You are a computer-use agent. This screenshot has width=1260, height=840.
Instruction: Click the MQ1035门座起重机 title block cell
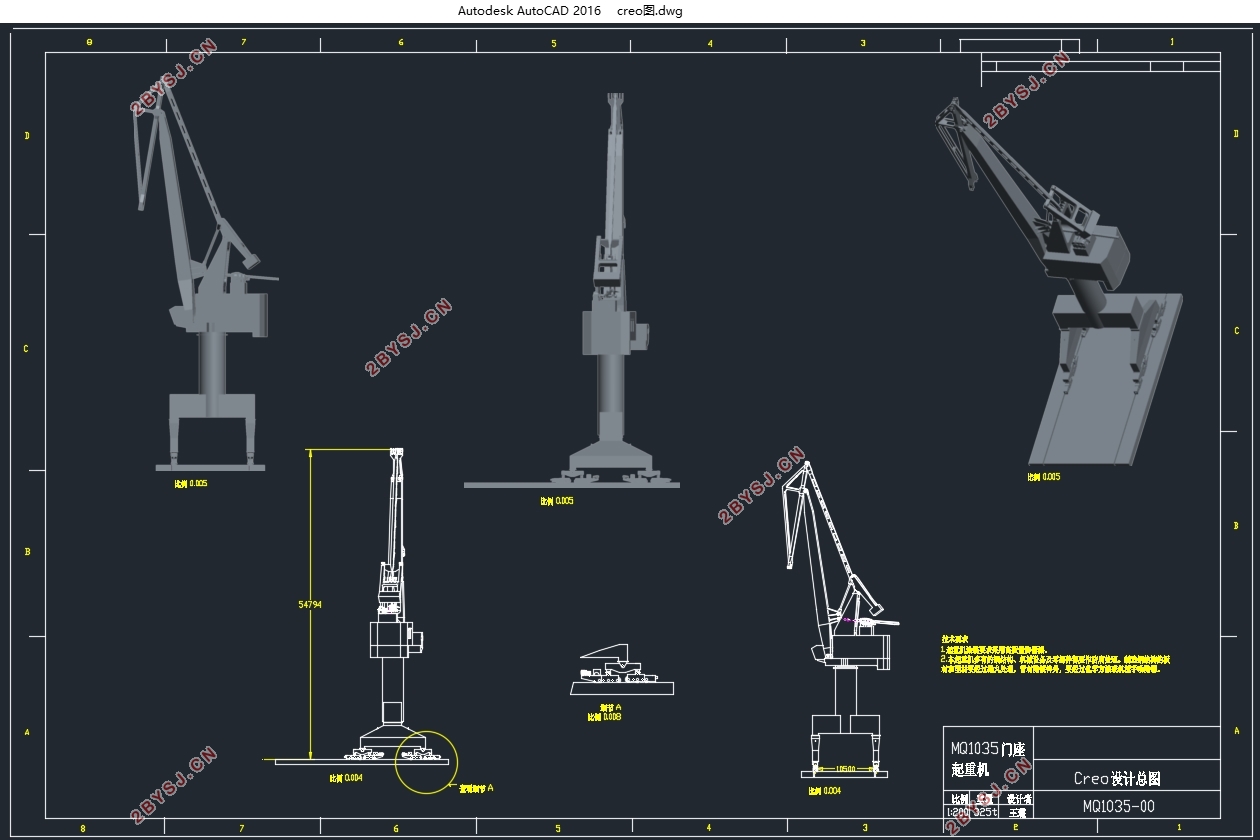[x=987, y=758]
